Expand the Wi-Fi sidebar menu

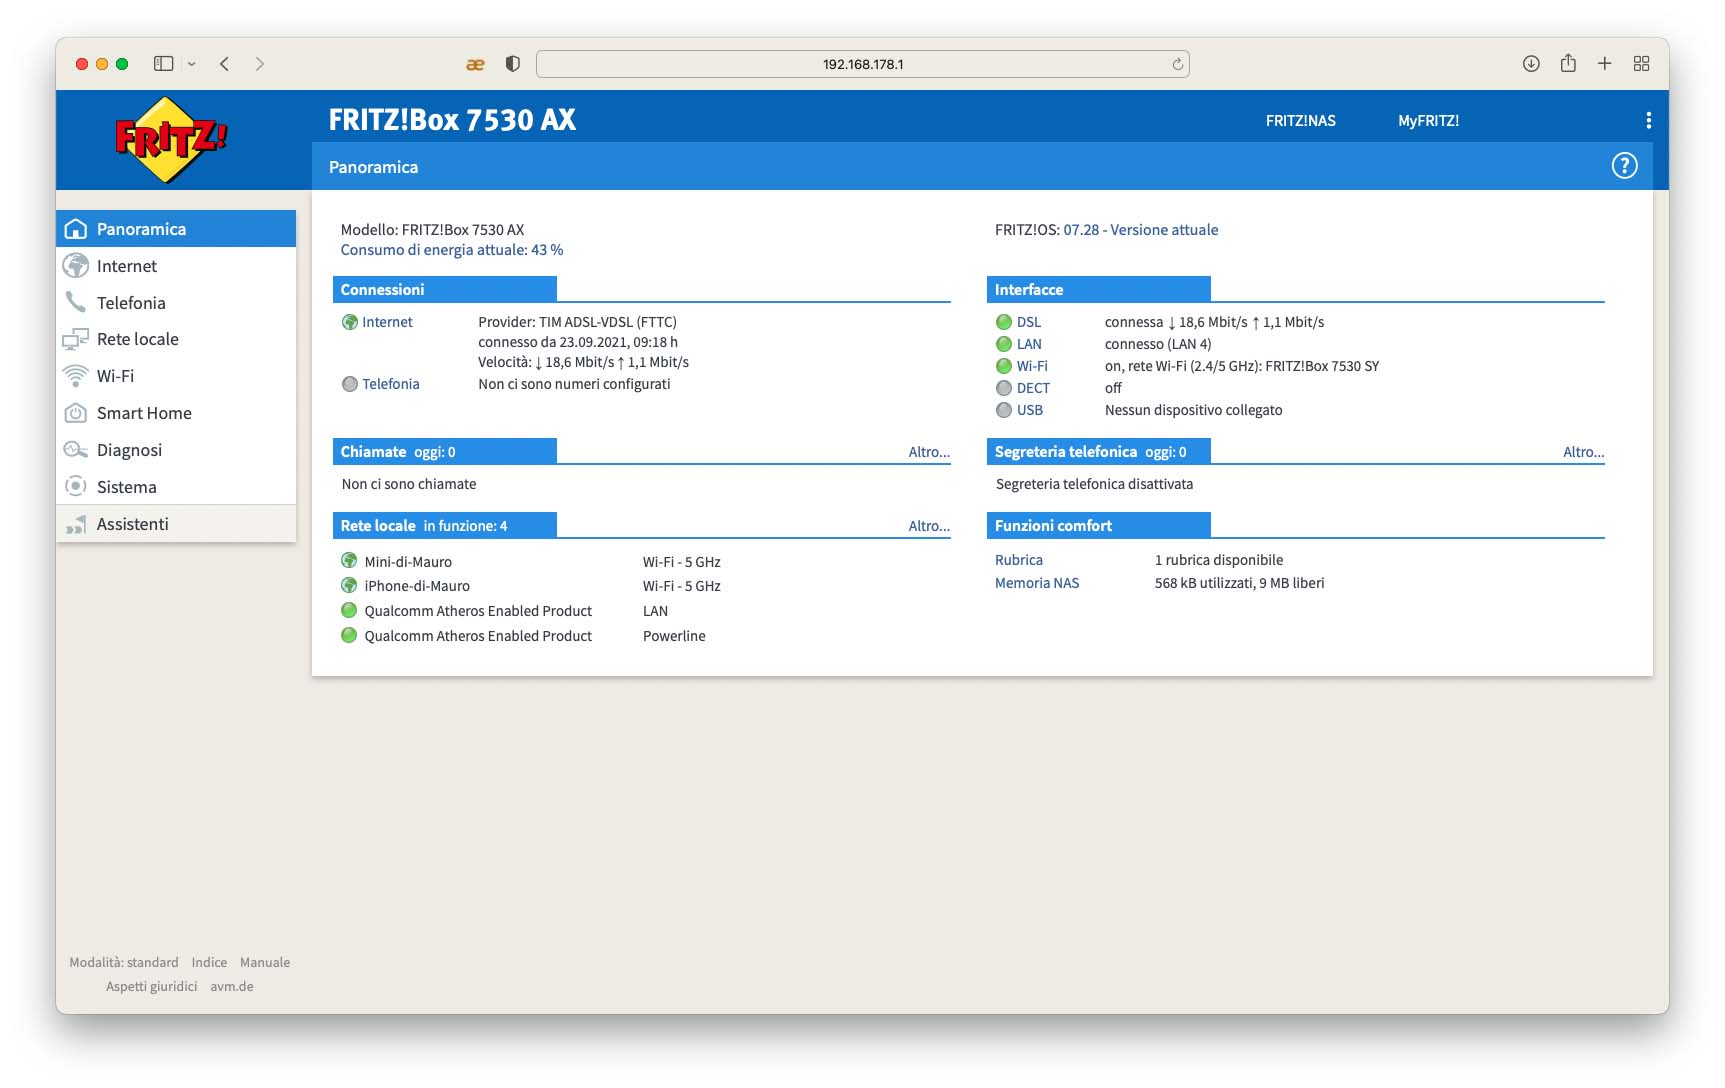(115, 376)
